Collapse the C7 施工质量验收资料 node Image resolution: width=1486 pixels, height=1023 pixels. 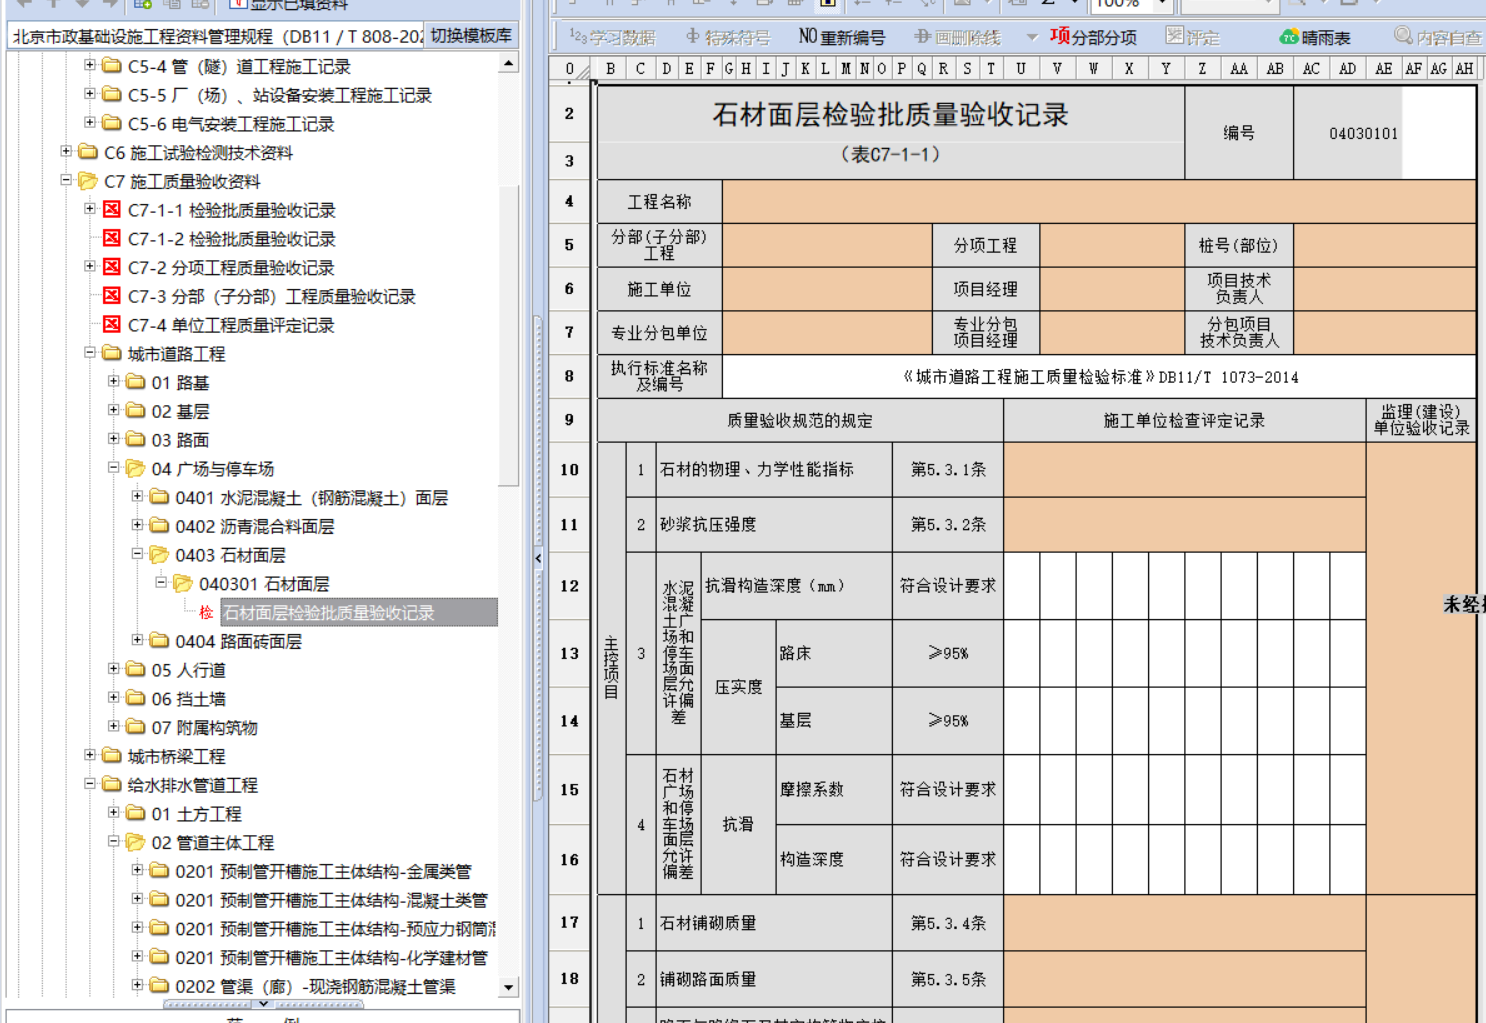[66, 180]
